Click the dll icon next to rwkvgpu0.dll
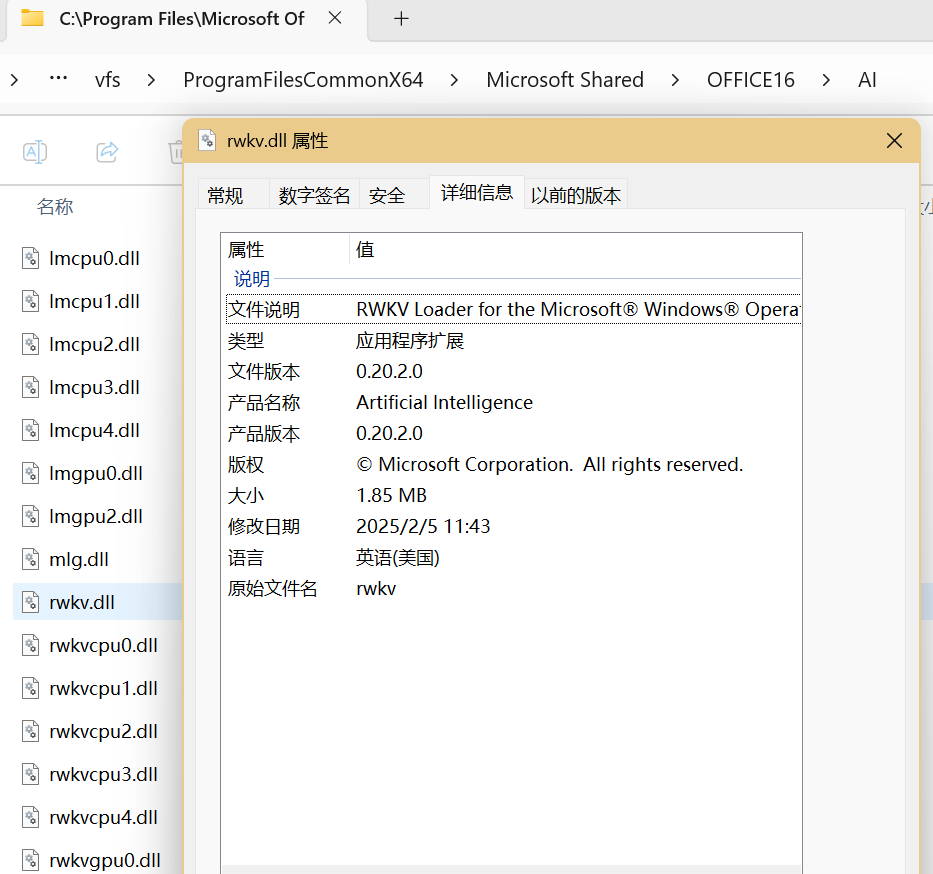This screenshot has height=874, width=933. [30, 860]
